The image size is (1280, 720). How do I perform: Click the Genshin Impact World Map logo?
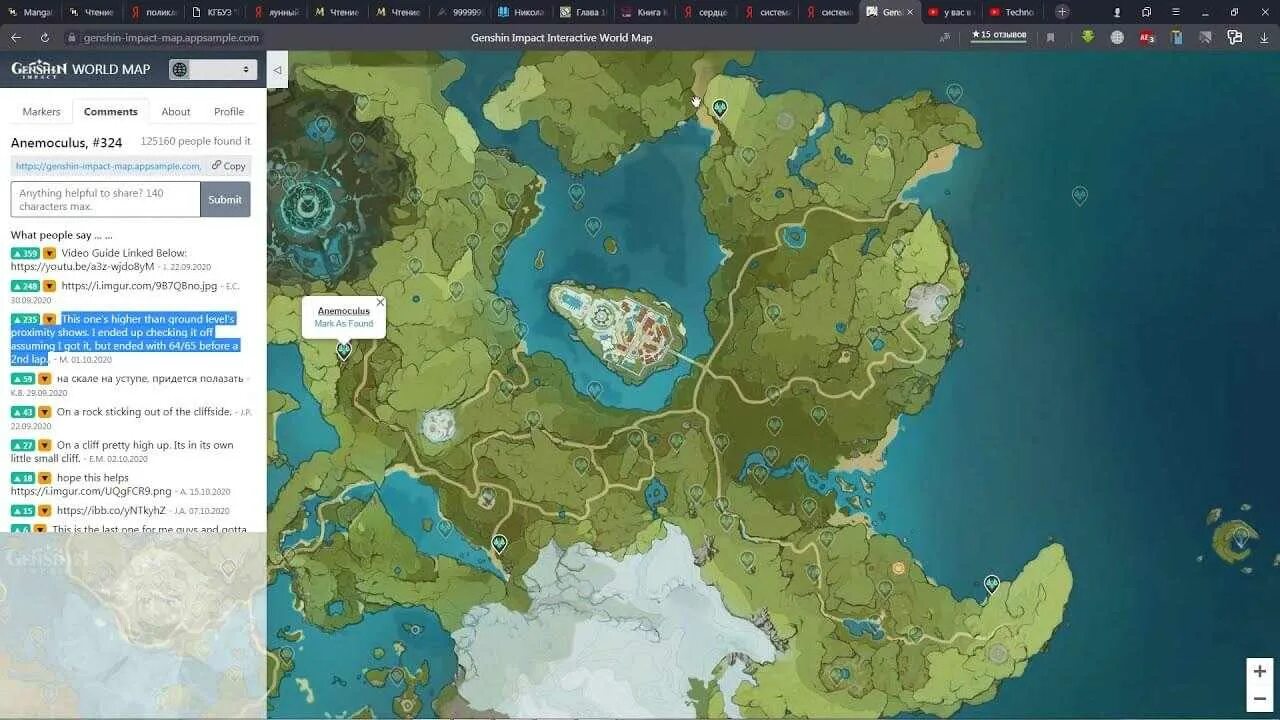(80, 69)
